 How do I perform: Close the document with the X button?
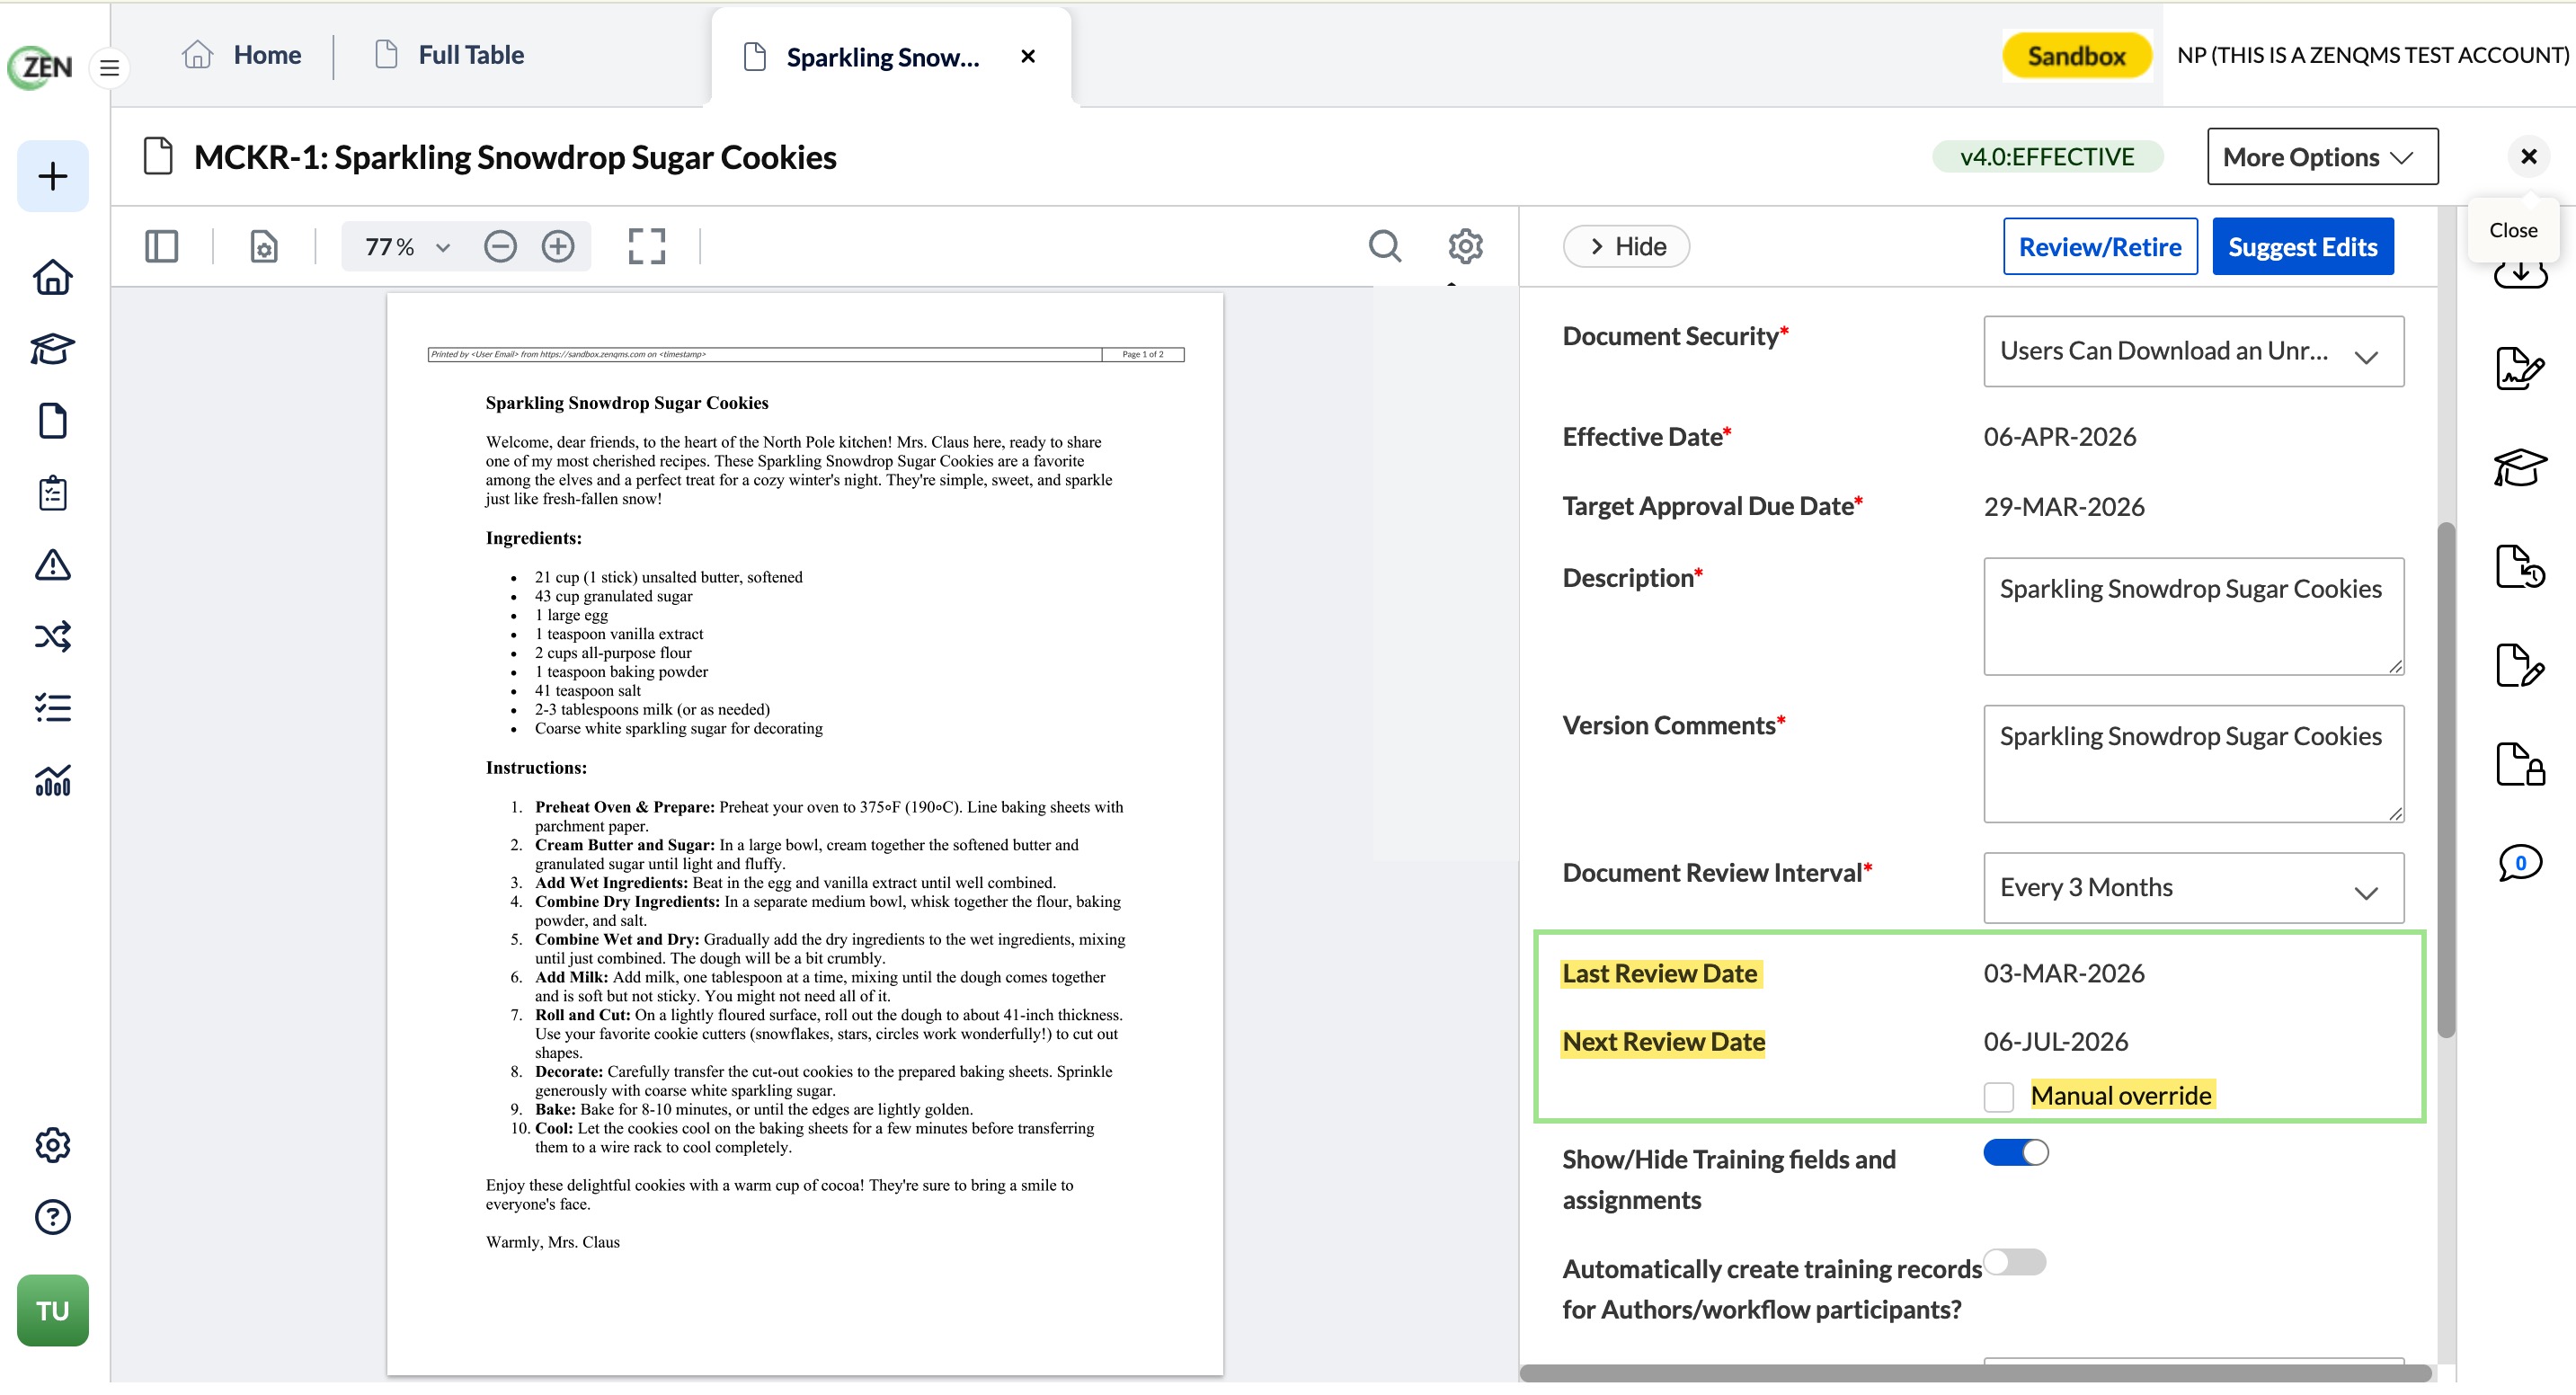(x=2528, y=157)
